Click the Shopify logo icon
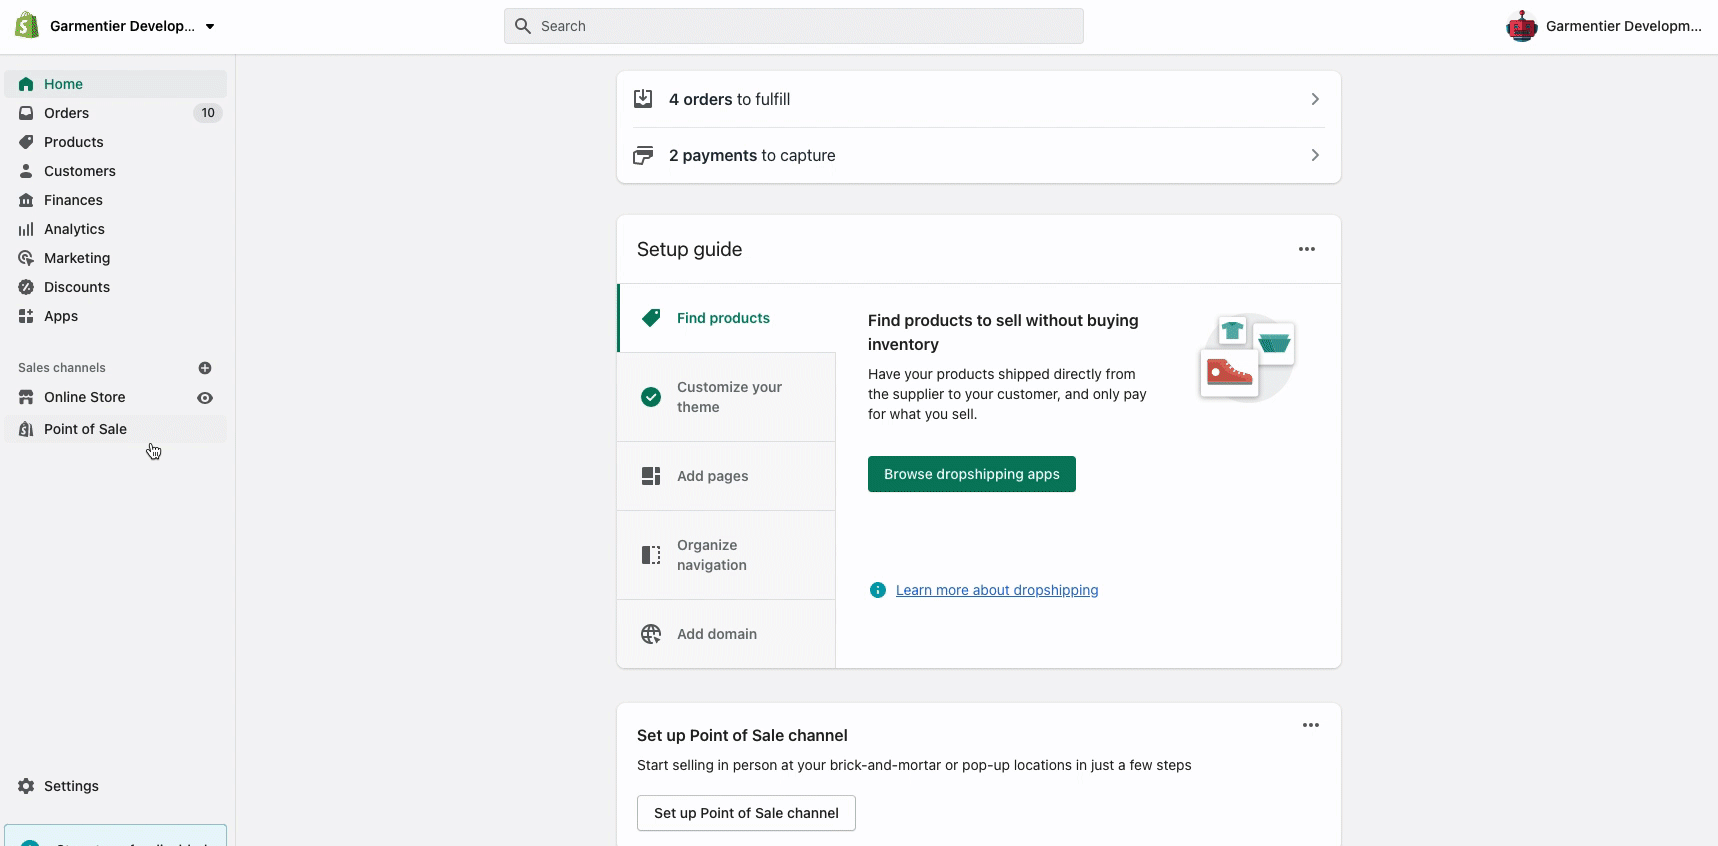The image size is (1718, 846). pyautogui.click(x=27, y=26)
